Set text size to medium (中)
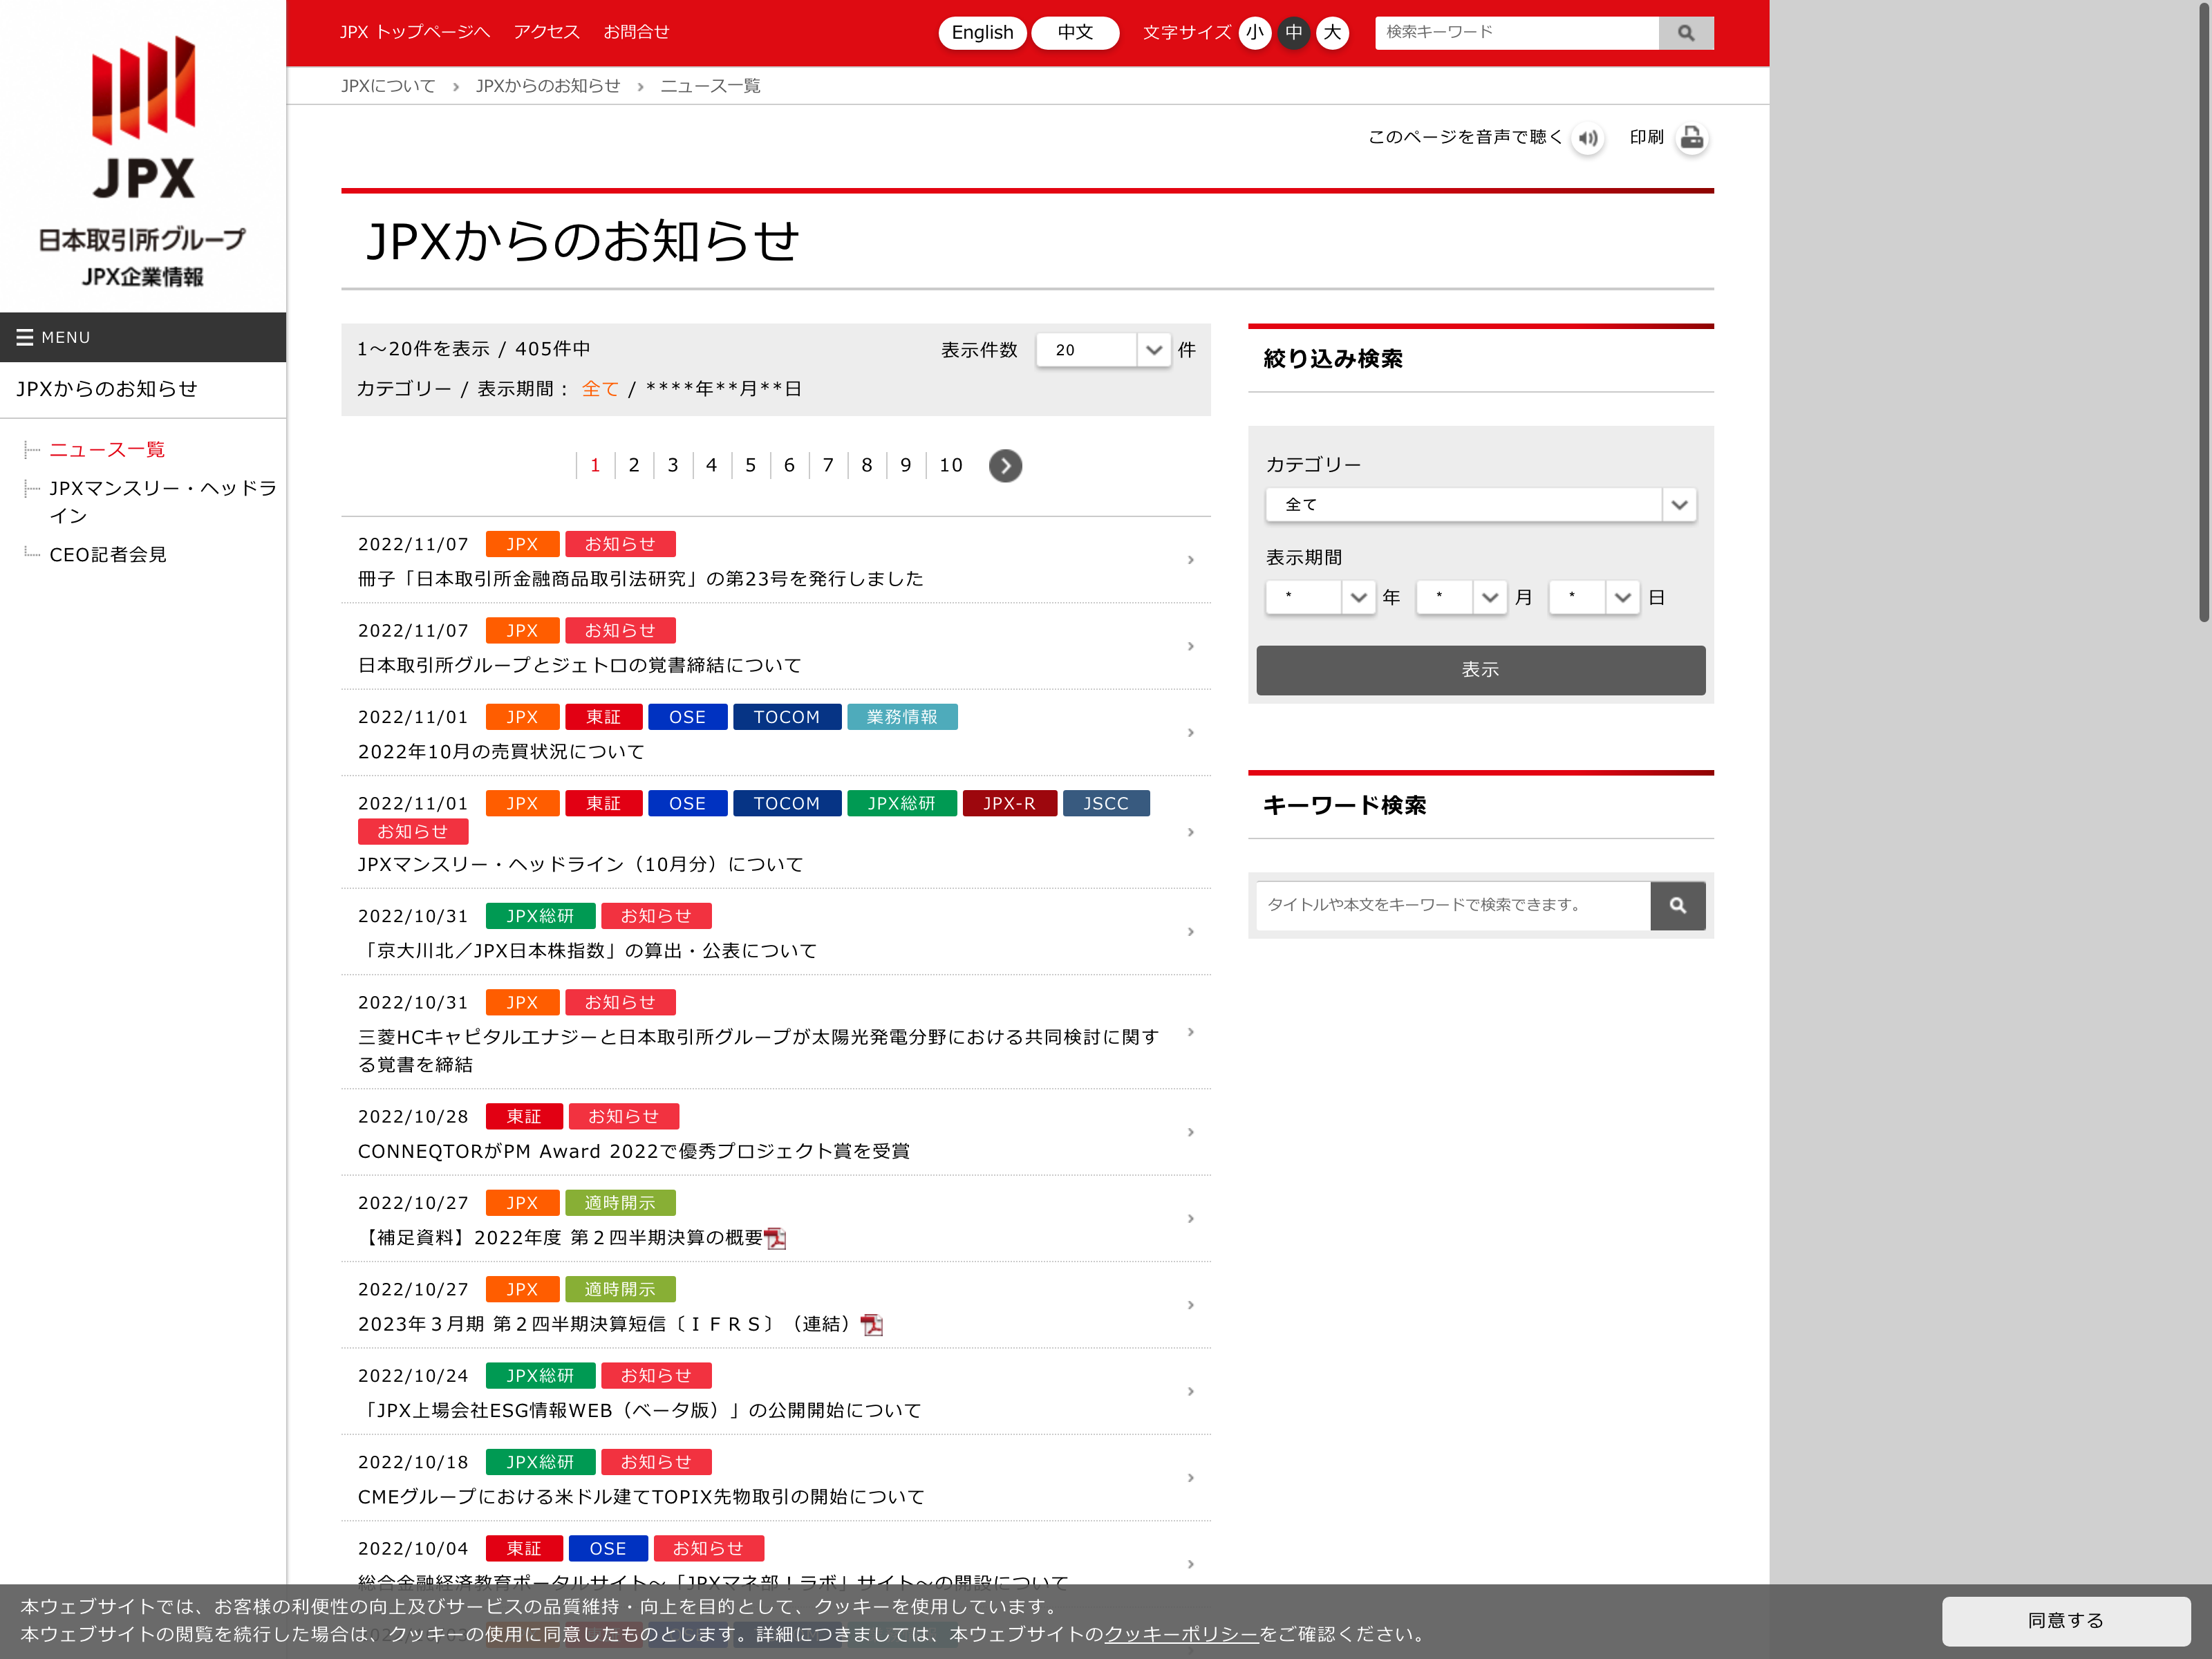Image resolution: width=2212 pixels, height=1659 pixels. coord(1293,33)
